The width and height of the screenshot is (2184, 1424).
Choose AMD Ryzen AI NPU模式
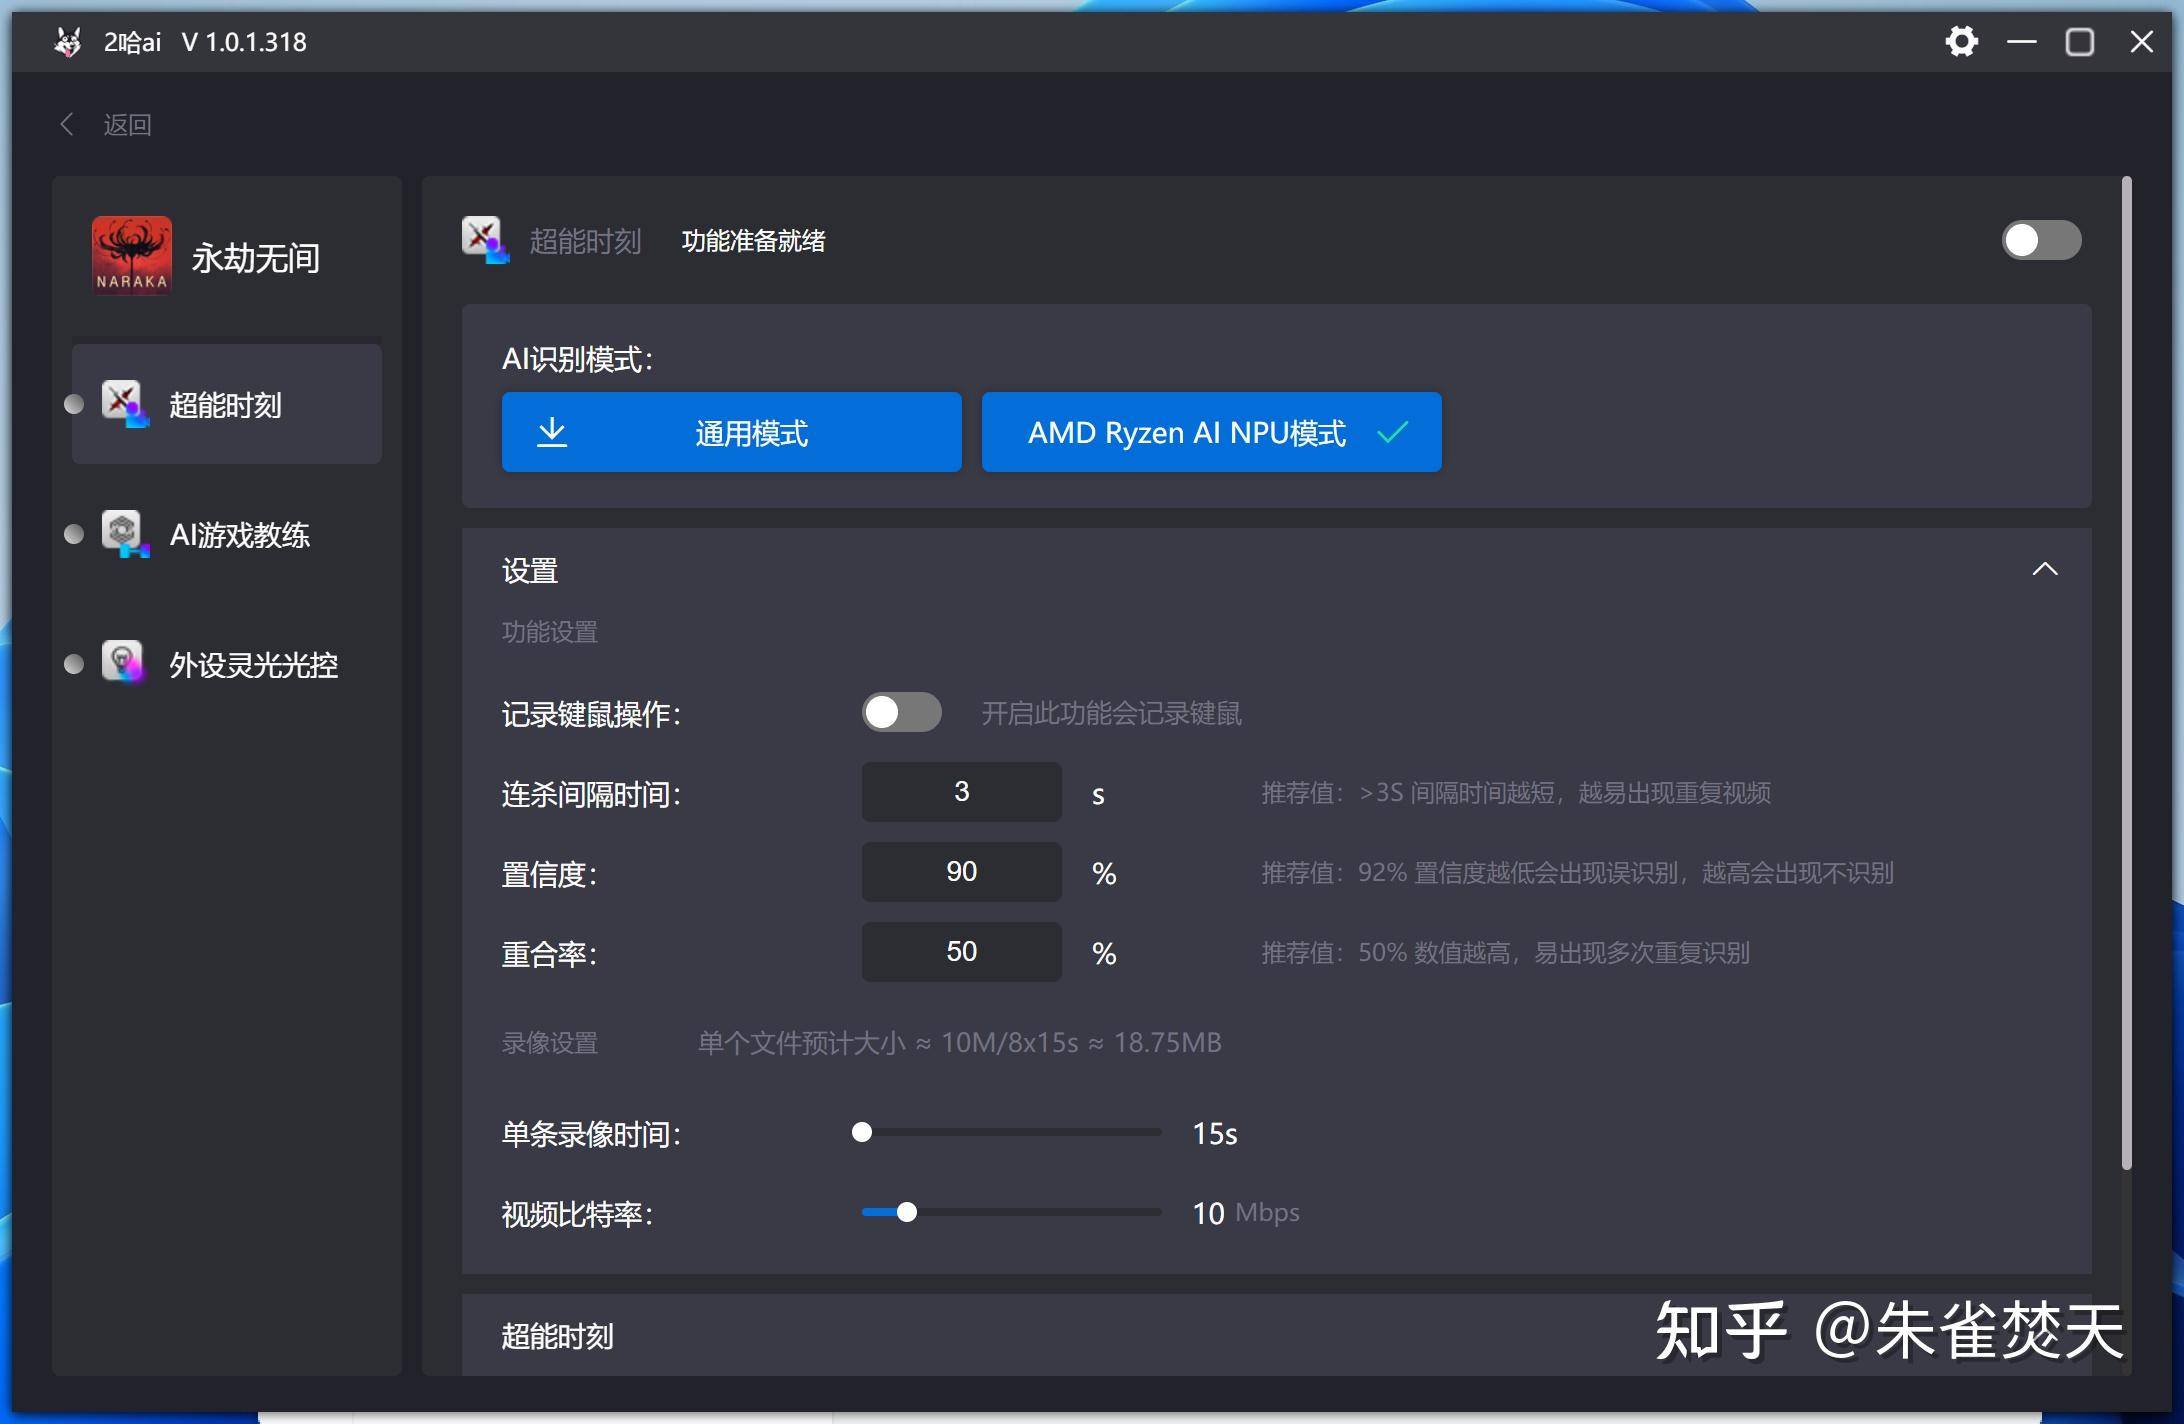pyautogui.click(x=1212, y=432)
